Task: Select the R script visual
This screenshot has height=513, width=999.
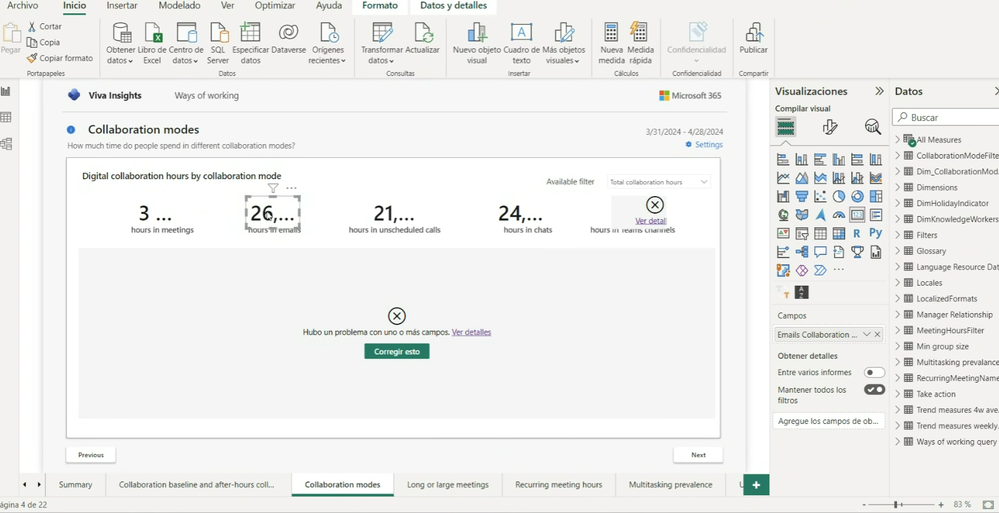Action: [x=858, y=233]
